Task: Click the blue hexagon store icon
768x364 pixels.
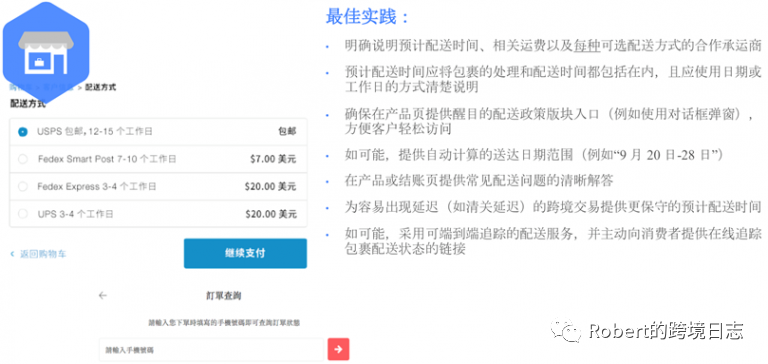Action: [x=47, y=52]
